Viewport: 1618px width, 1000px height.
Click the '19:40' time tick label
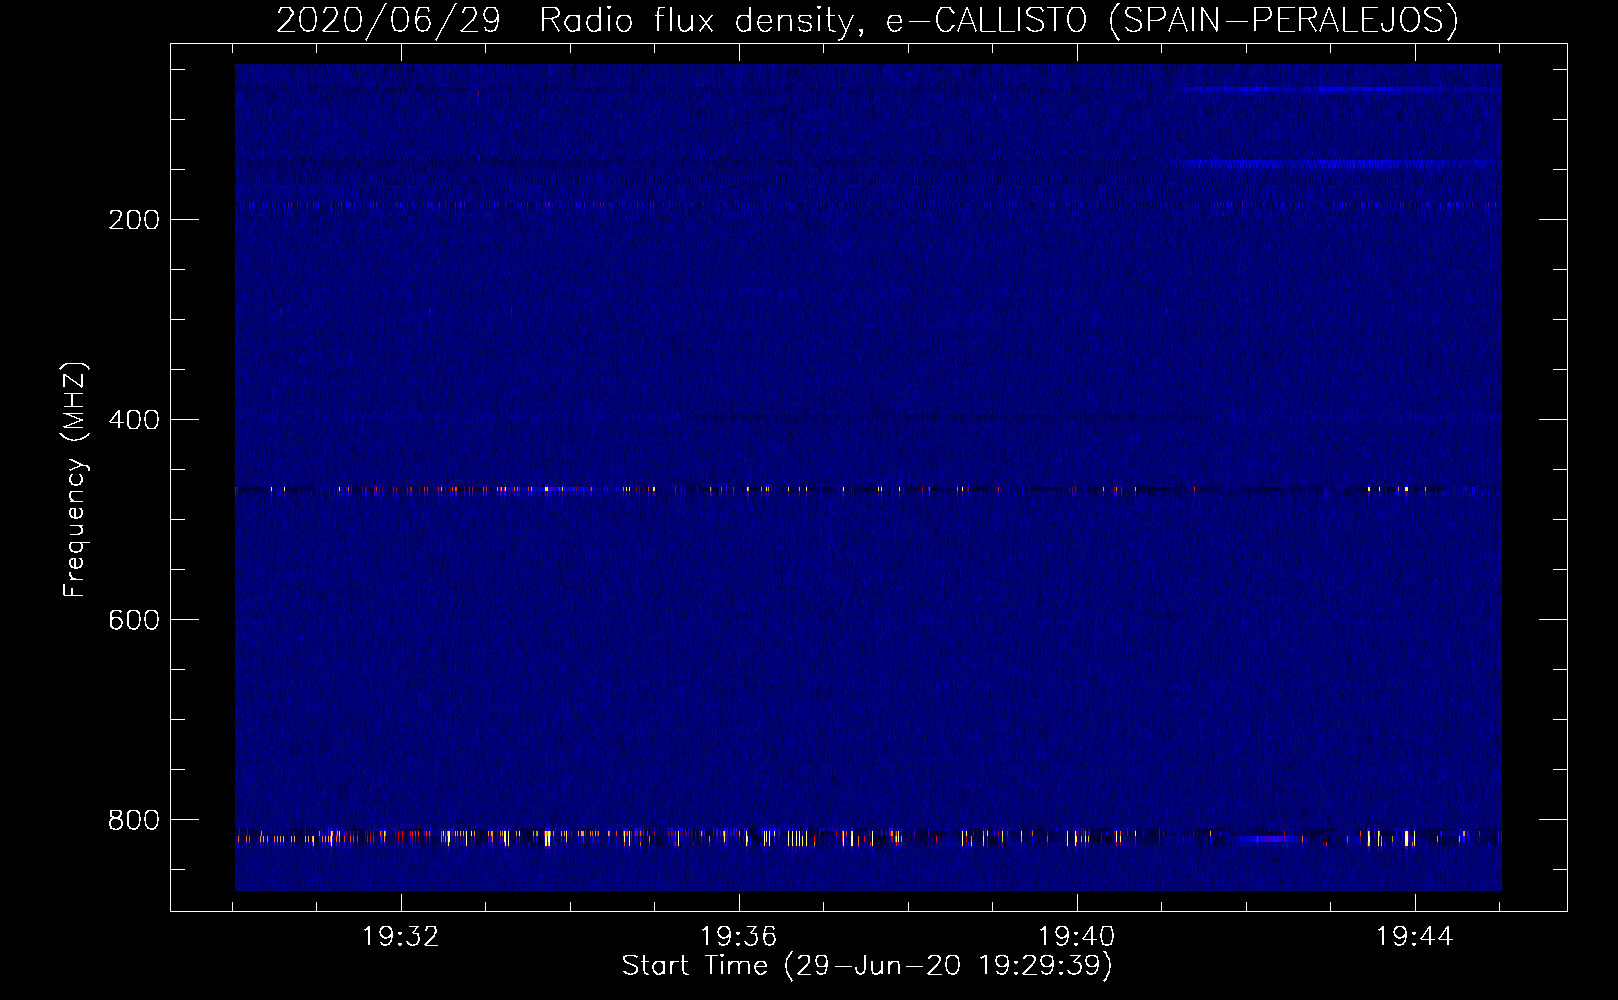[x=1077, y=937]
